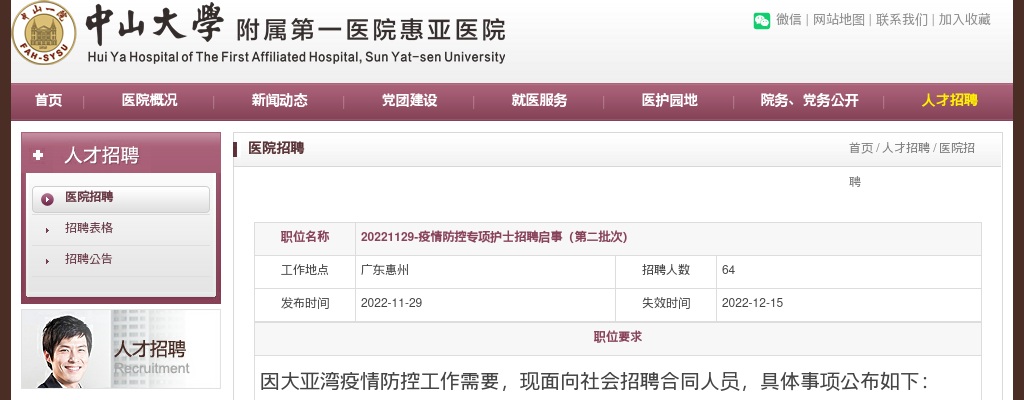
Task: Navigate to 医护园地 section
Action: tap(669, 100)
